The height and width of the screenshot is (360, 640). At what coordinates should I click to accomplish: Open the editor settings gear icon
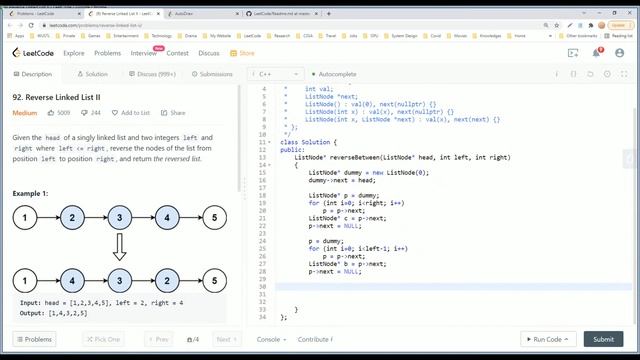point(607,74)
